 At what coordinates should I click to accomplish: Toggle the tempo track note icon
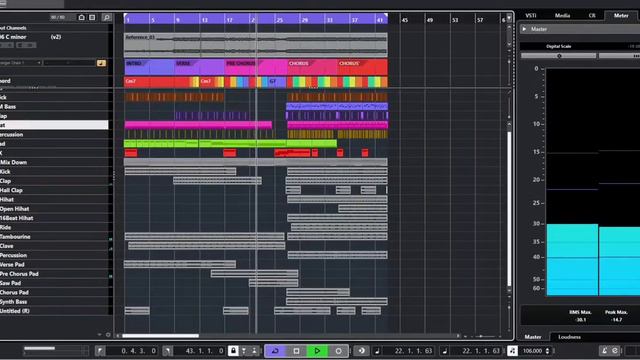(512, 351)
